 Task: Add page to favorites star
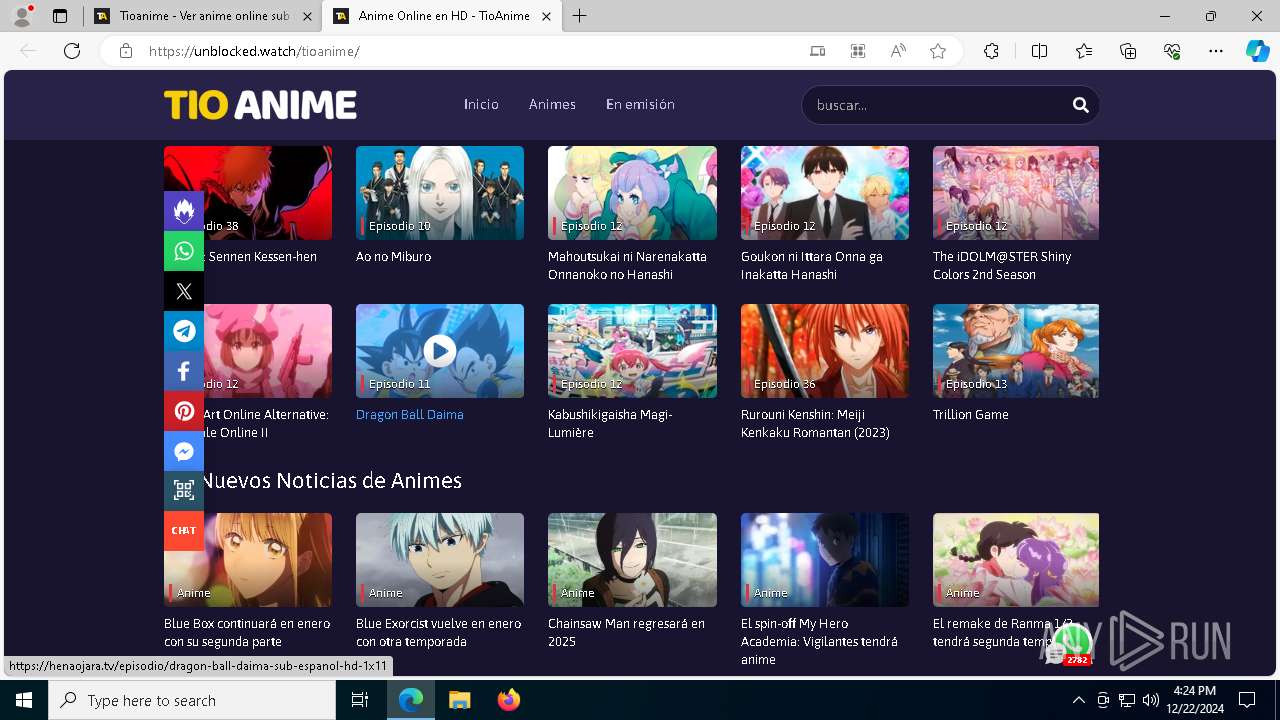click(938, 51)
